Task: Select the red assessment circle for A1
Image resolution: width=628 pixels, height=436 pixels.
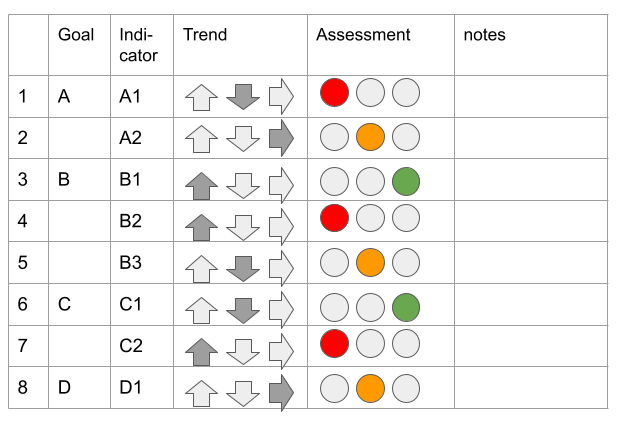Action: [x=334, y=94]
